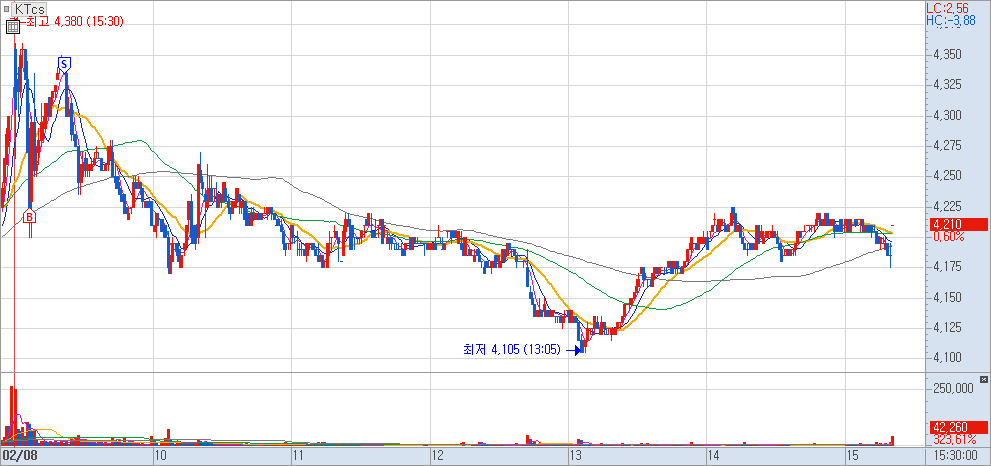Viewport: 991px width, 466px height.
Task: Click the 4,100 price axis label
Action: pyautogui.click(x=947, y=358)
